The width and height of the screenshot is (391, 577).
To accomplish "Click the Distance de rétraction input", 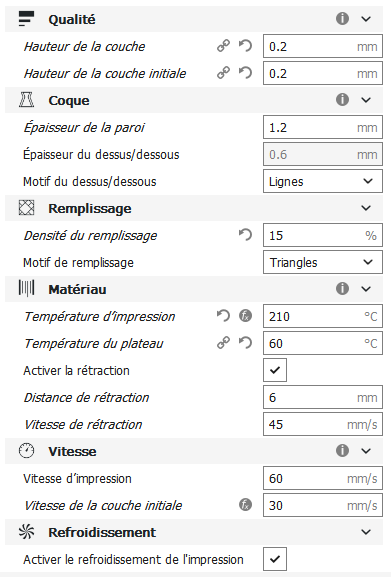I will (323, 397).
